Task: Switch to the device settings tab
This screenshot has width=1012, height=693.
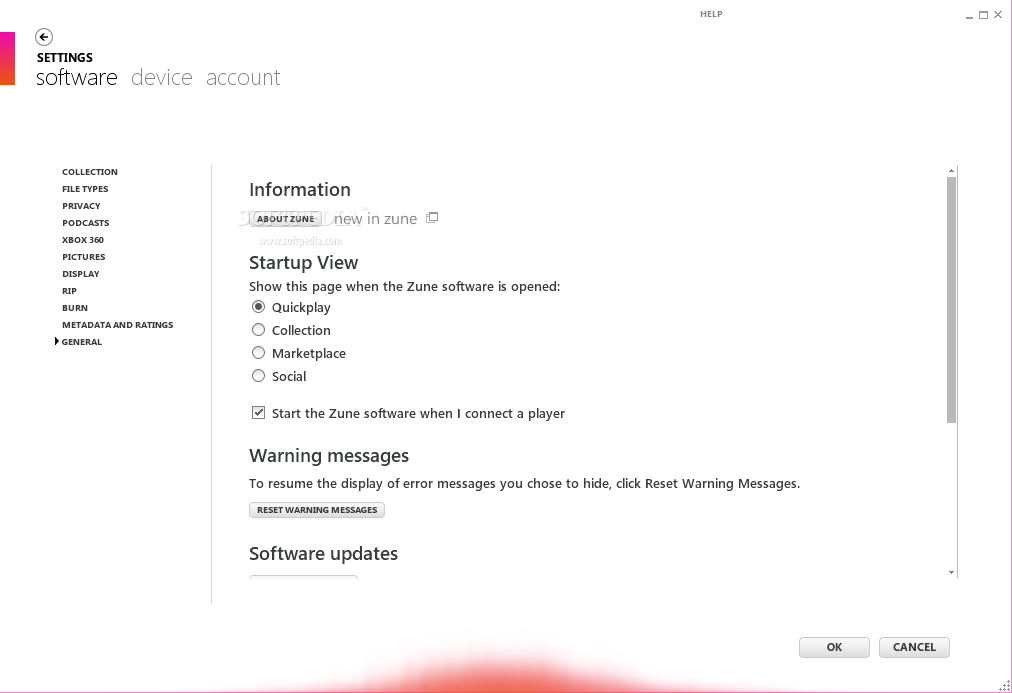Action: point(161,77)
